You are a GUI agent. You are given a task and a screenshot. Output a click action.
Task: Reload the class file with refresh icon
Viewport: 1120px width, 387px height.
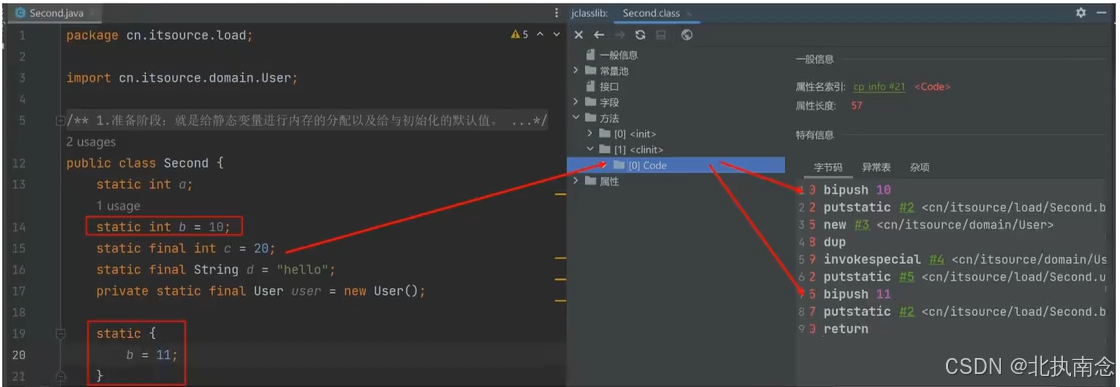click(640, 34)
